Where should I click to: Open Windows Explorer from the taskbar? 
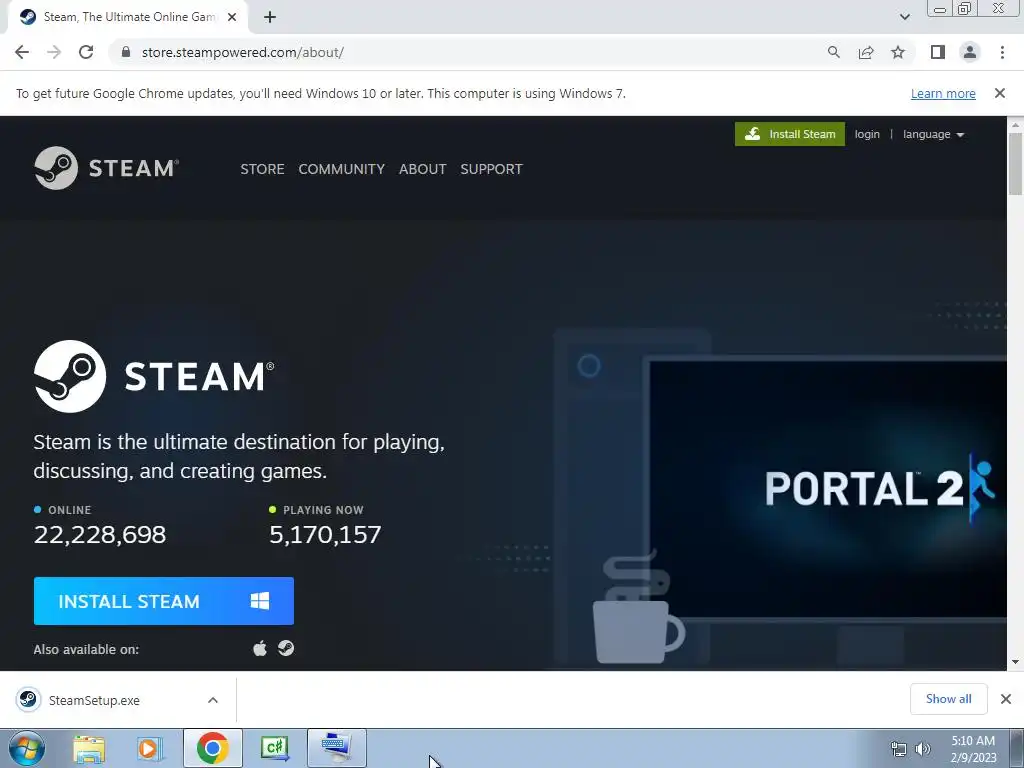89,748
